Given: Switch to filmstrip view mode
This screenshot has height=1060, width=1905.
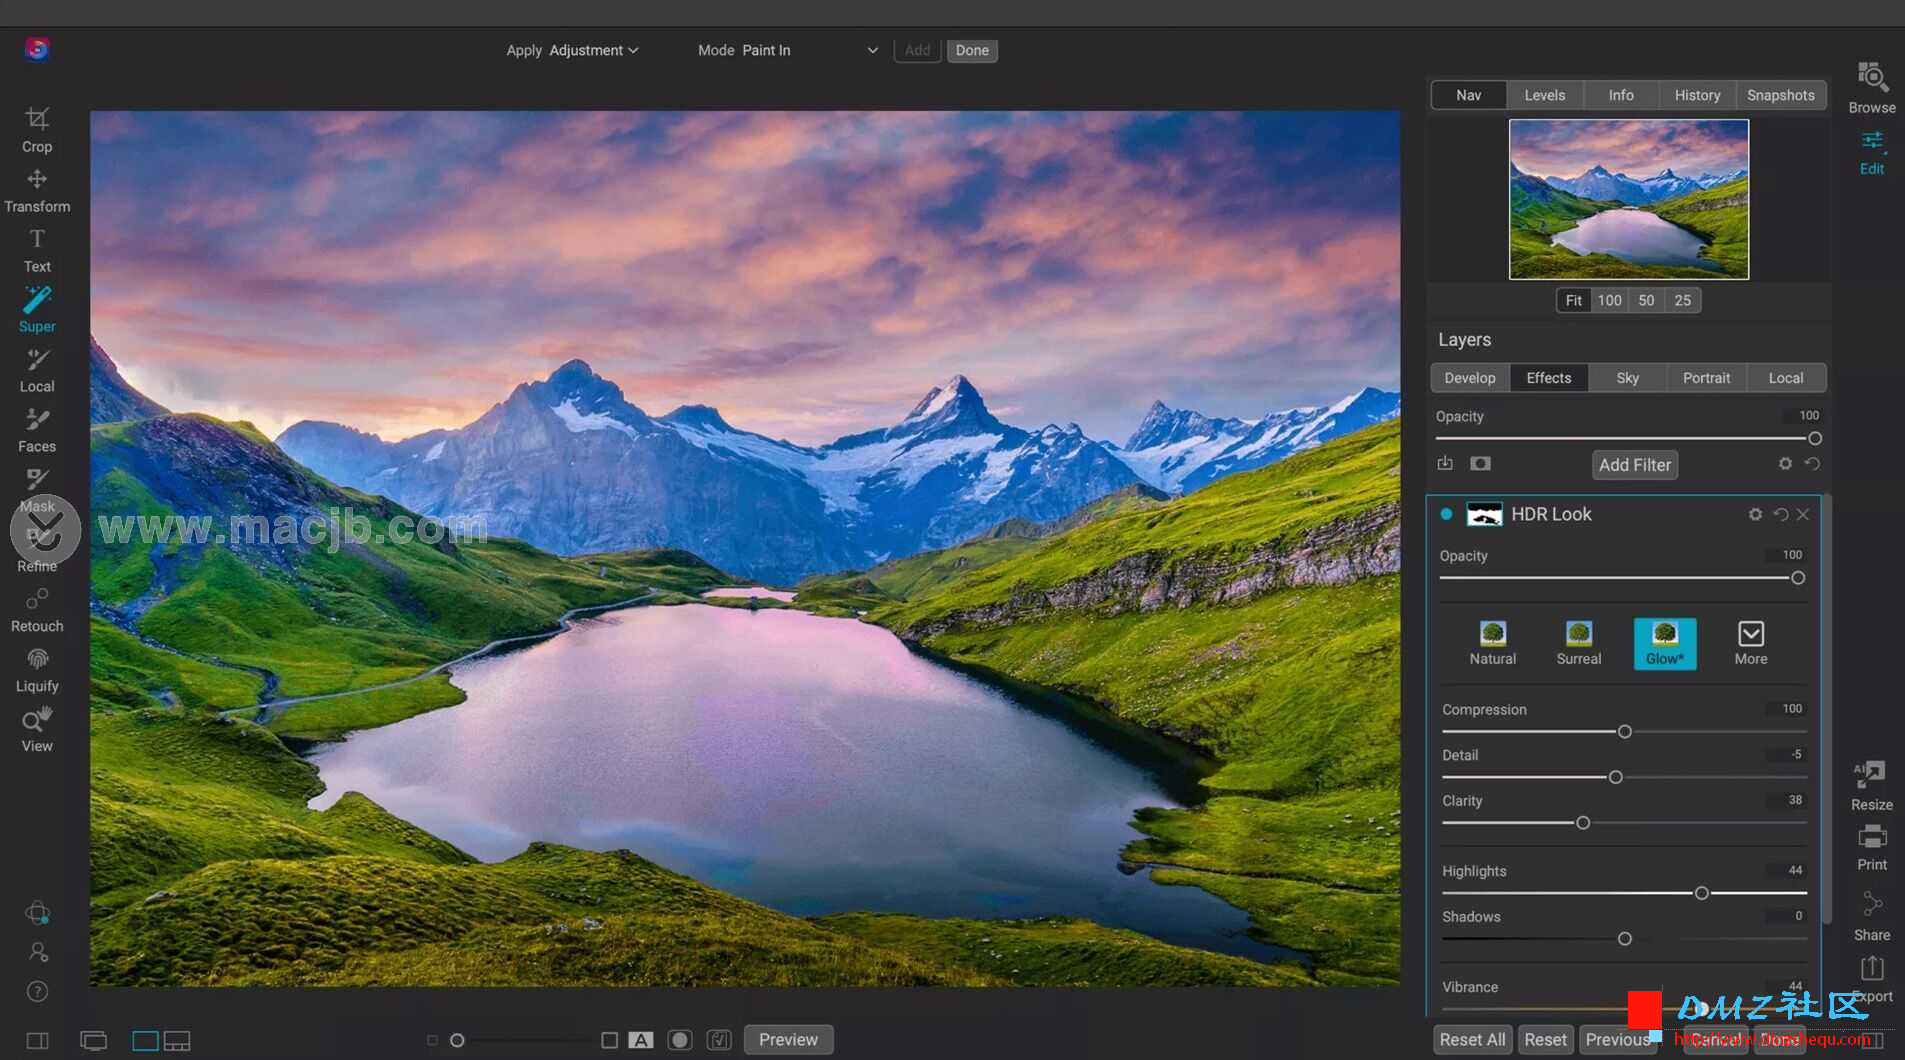Looking at the screenshot, I should tap(177, 1041).
